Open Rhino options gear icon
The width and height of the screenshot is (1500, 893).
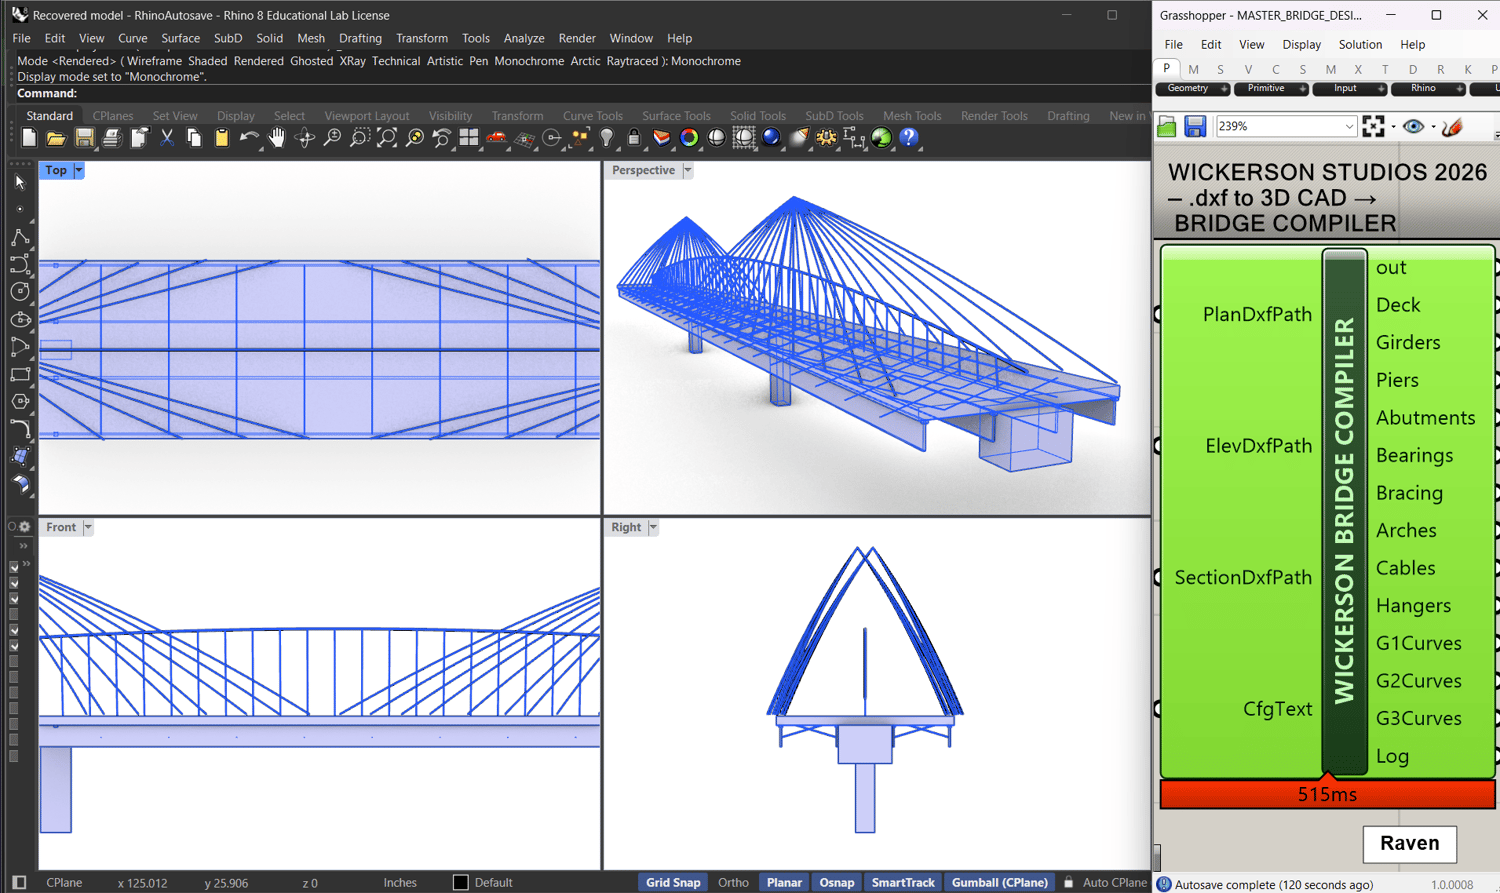[826, 138]
